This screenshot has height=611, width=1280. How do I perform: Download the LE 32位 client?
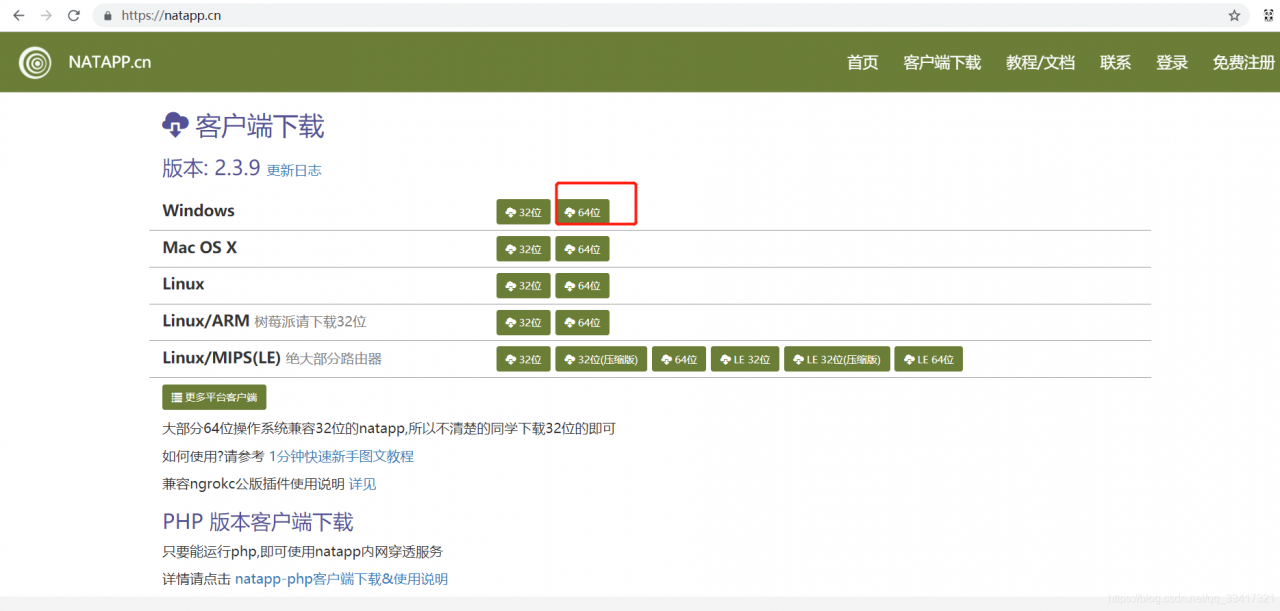coord(745,359)
